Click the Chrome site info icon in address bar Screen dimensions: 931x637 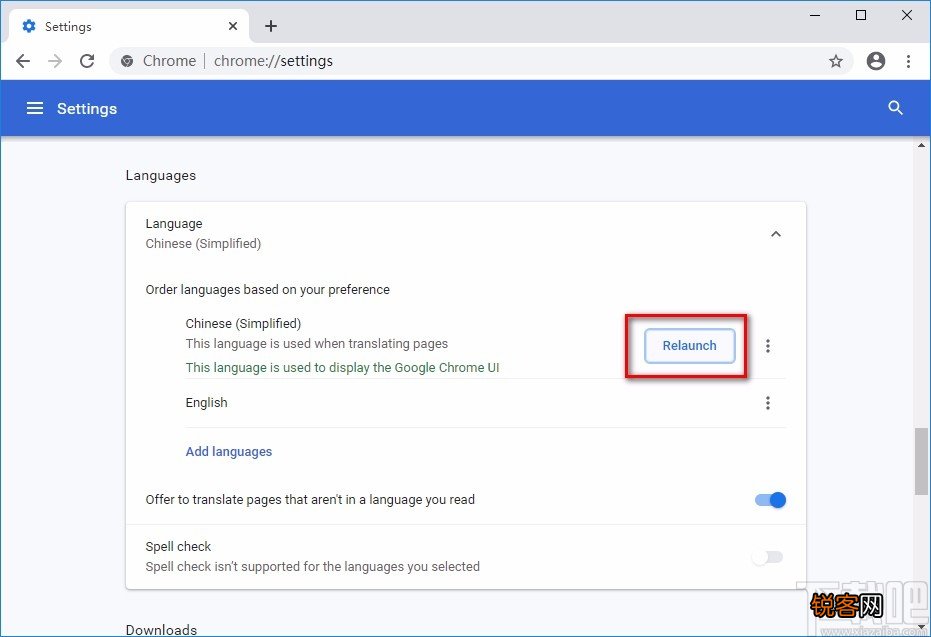click(127, 61)
